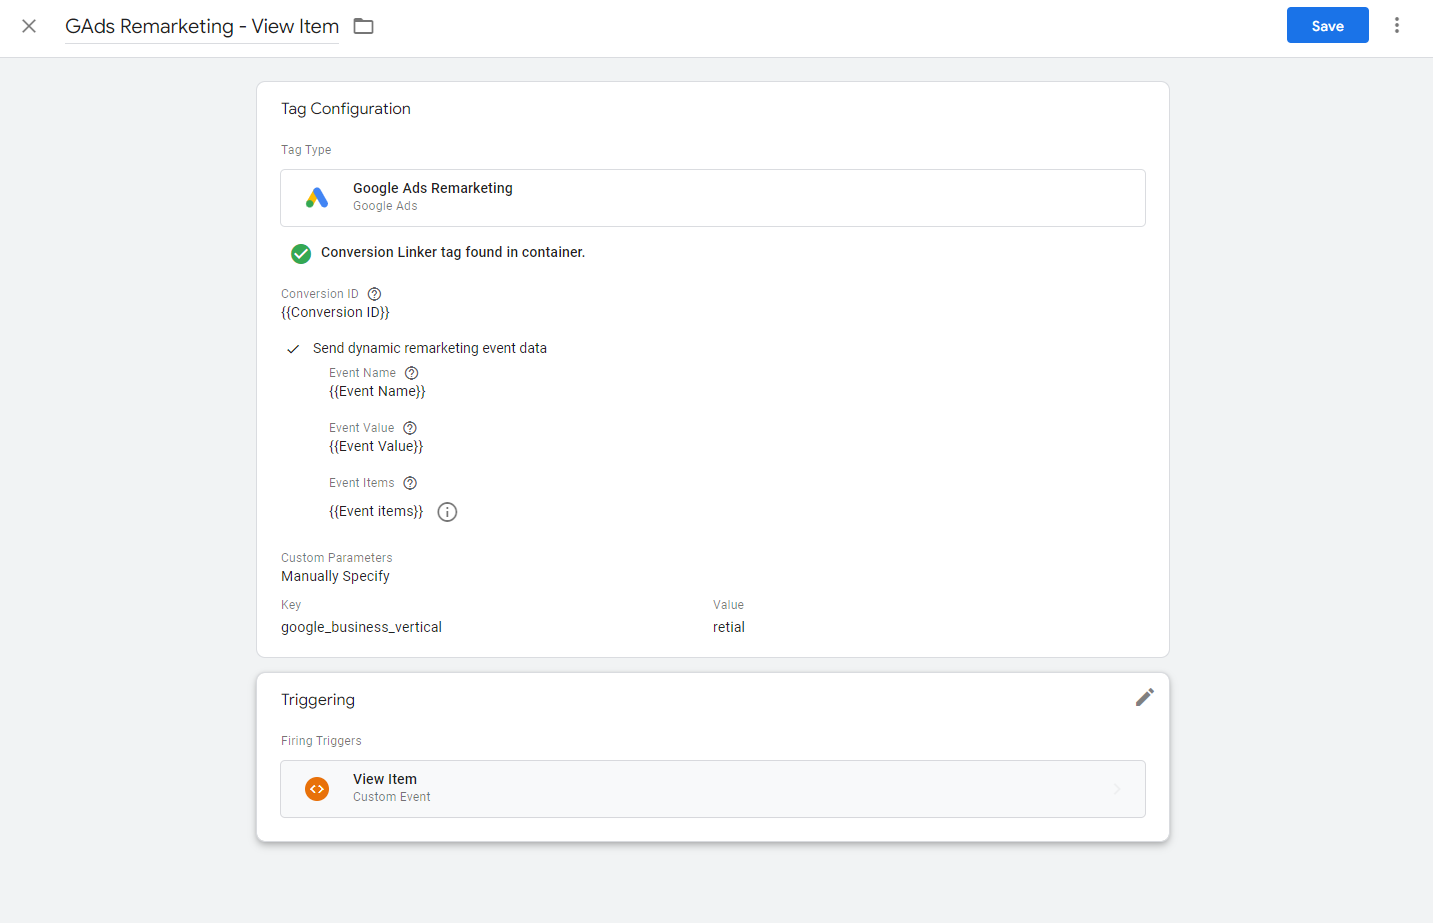The height and width of the screenshot is (923, 1433).
Task: Click the info icon beside {{Event items}}
Action: tap(447, 512)
